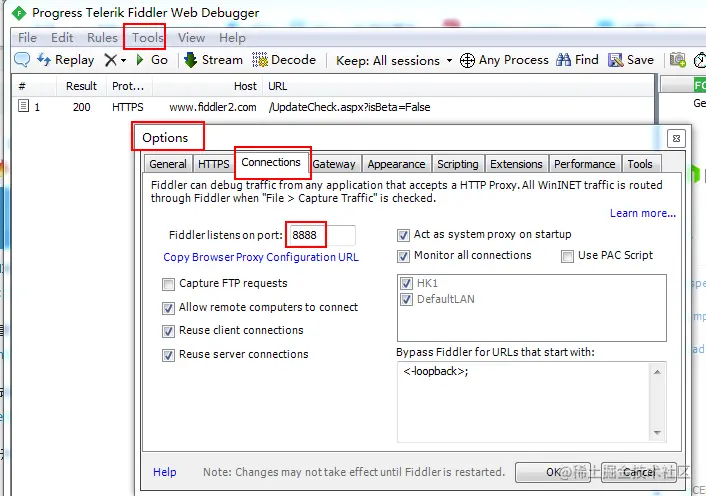
Task: Click the Replay toolbar button
Action: [66, 60]
